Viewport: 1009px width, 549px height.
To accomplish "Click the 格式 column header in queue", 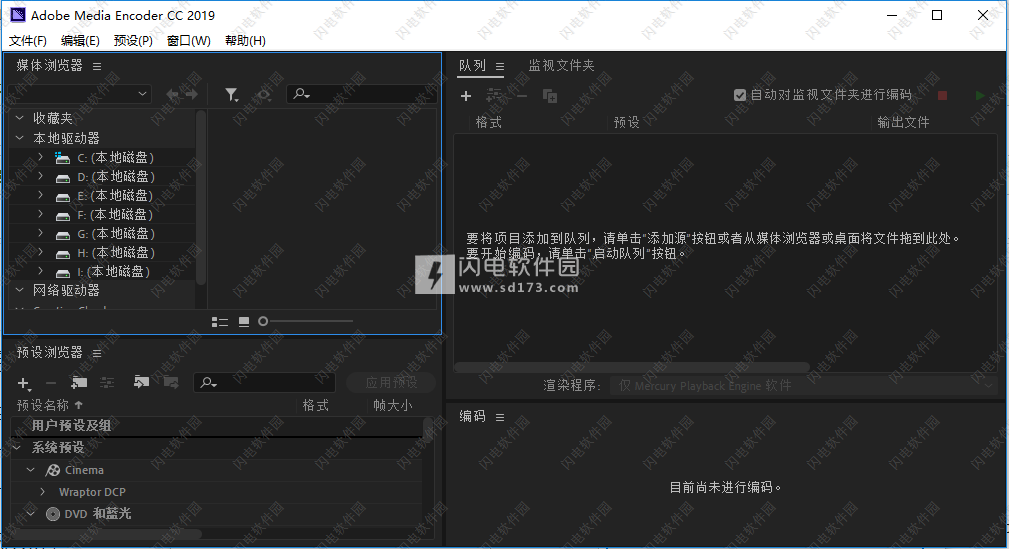I will [x=488, y=122].
